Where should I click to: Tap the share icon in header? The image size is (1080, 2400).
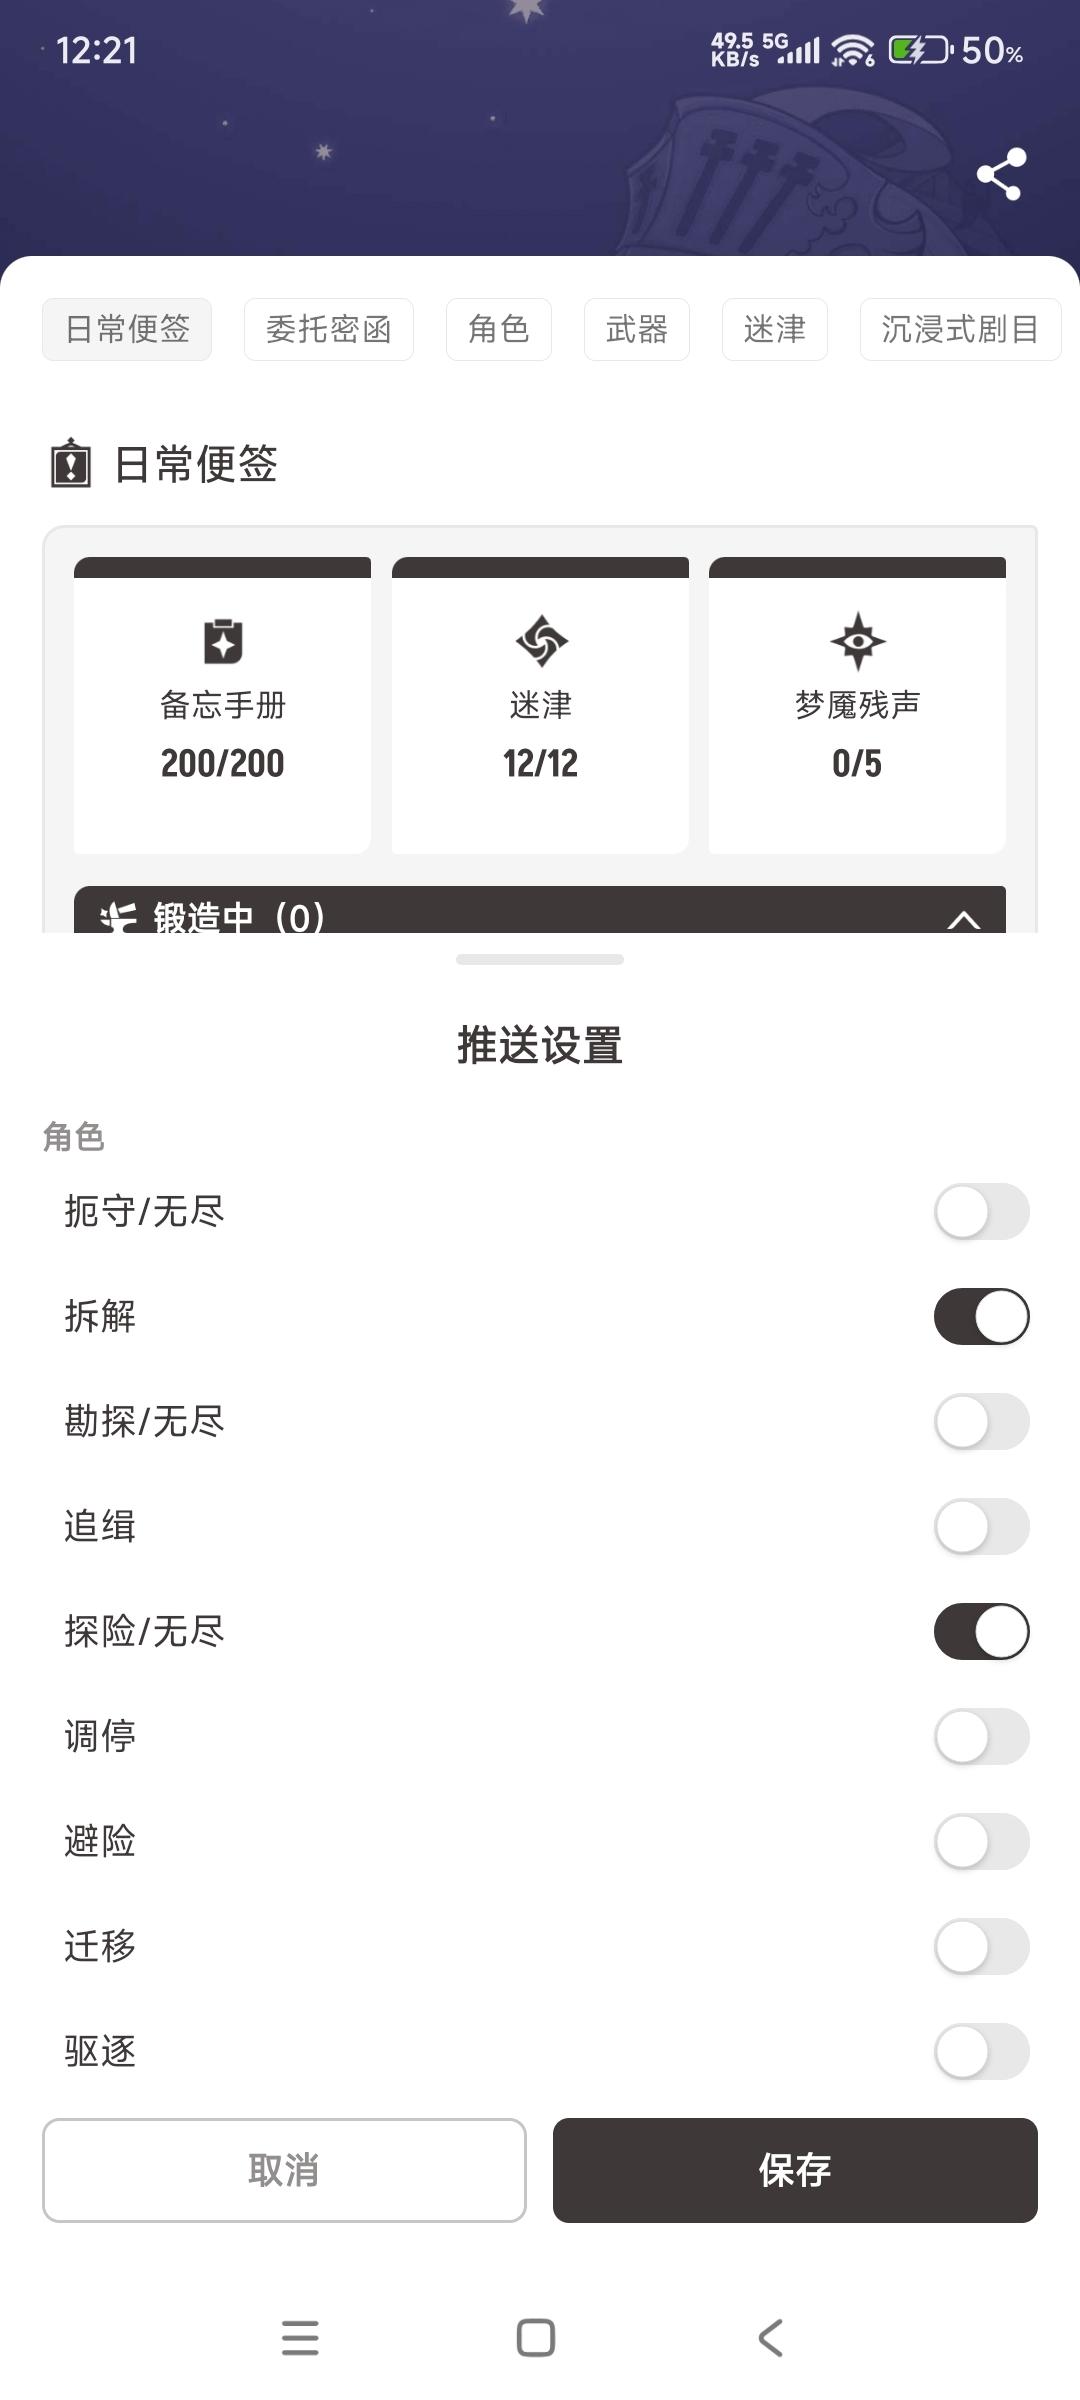pyautogui.click(x=1001, y=174)
